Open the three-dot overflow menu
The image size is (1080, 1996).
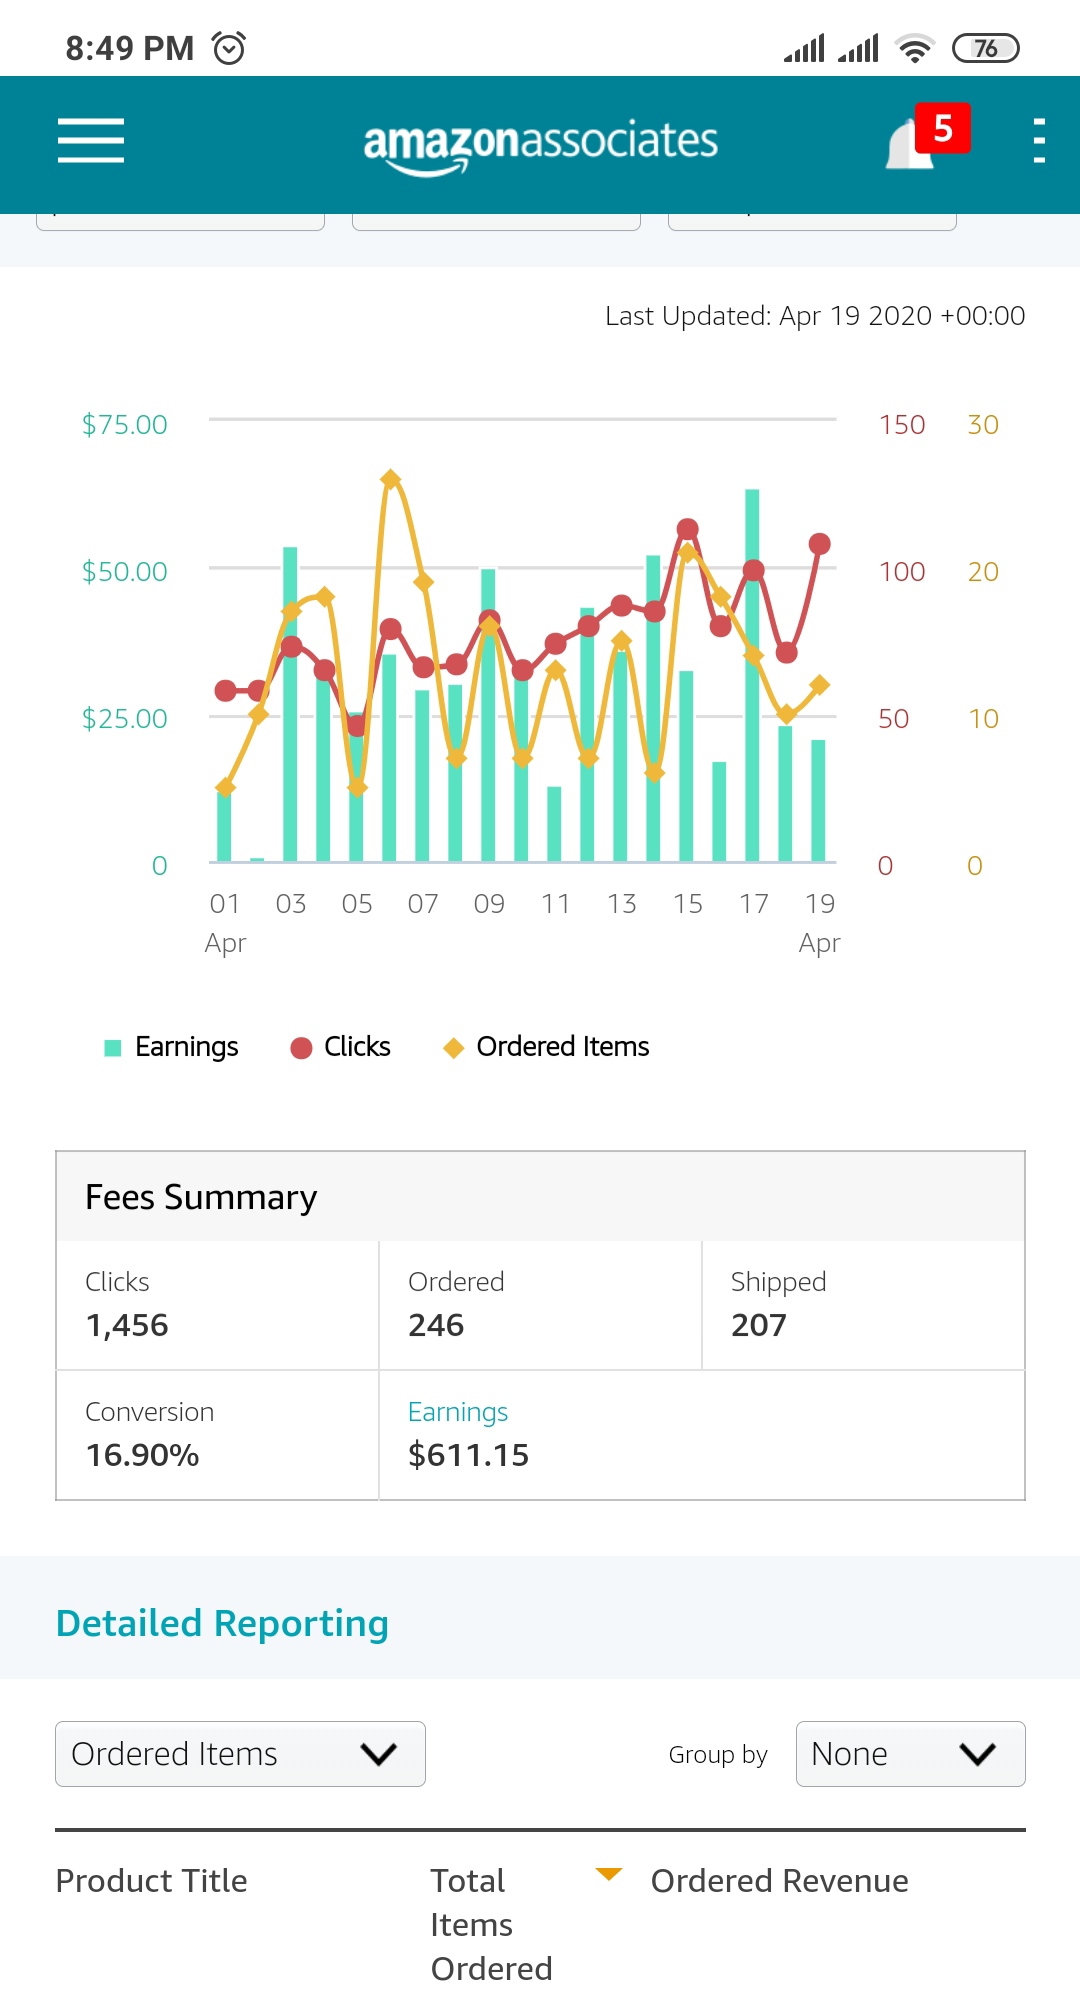click(1039, 140)
